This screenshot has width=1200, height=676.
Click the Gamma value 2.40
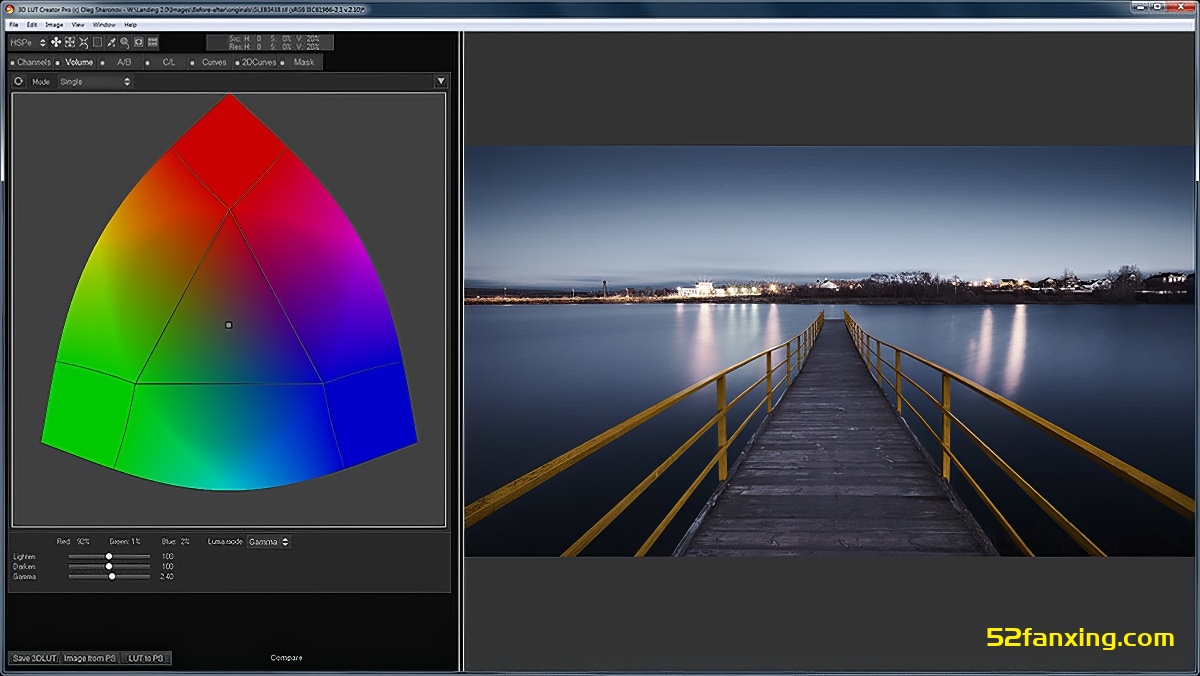pyautogui.click(x=167, y=576)
